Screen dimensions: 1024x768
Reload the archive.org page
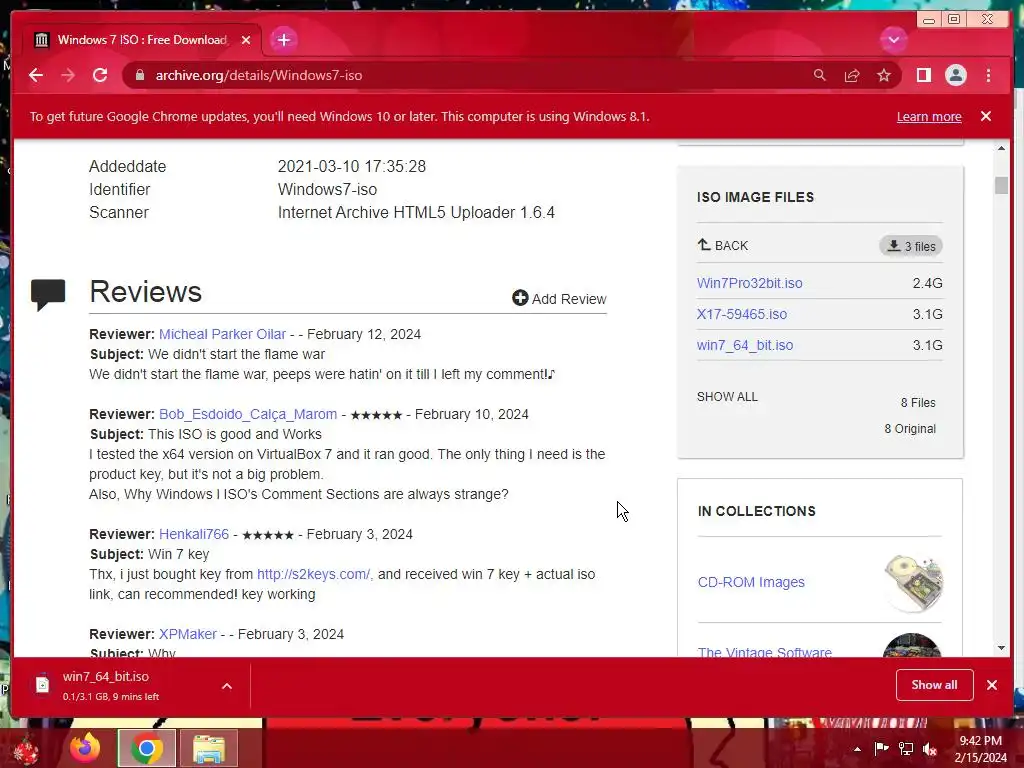click(x=100, y=75)
